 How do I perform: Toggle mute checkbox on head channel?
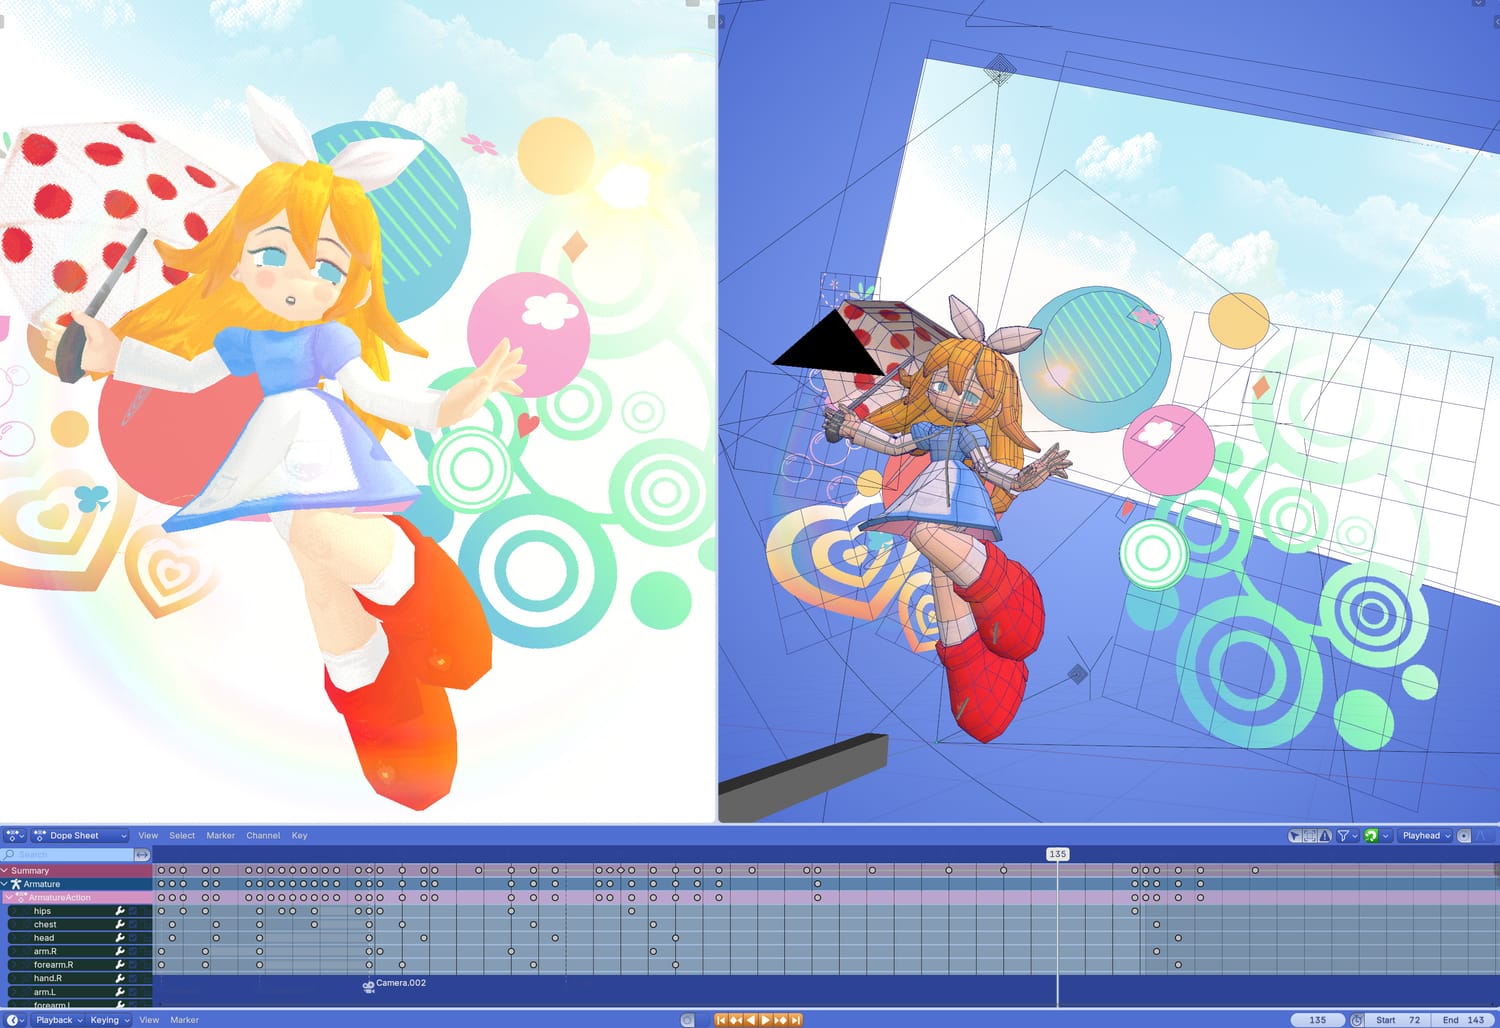(x=133, y=938)
